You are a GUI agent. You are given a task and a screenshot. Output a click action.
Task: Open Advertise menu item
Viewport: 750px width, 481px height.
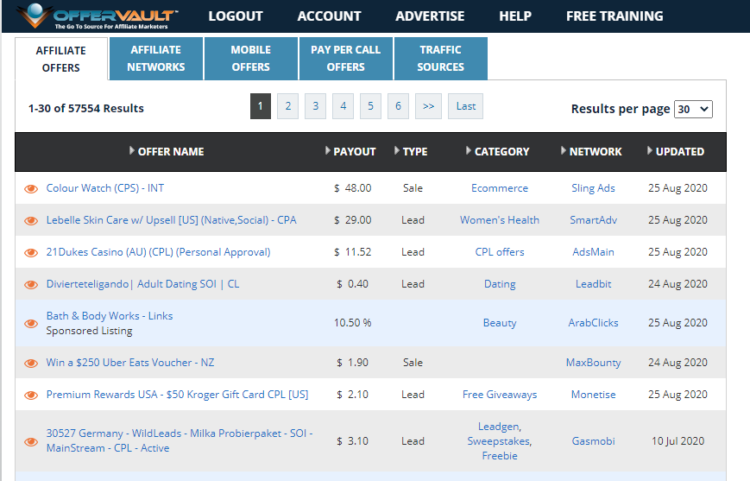click(x=430, y=16)
